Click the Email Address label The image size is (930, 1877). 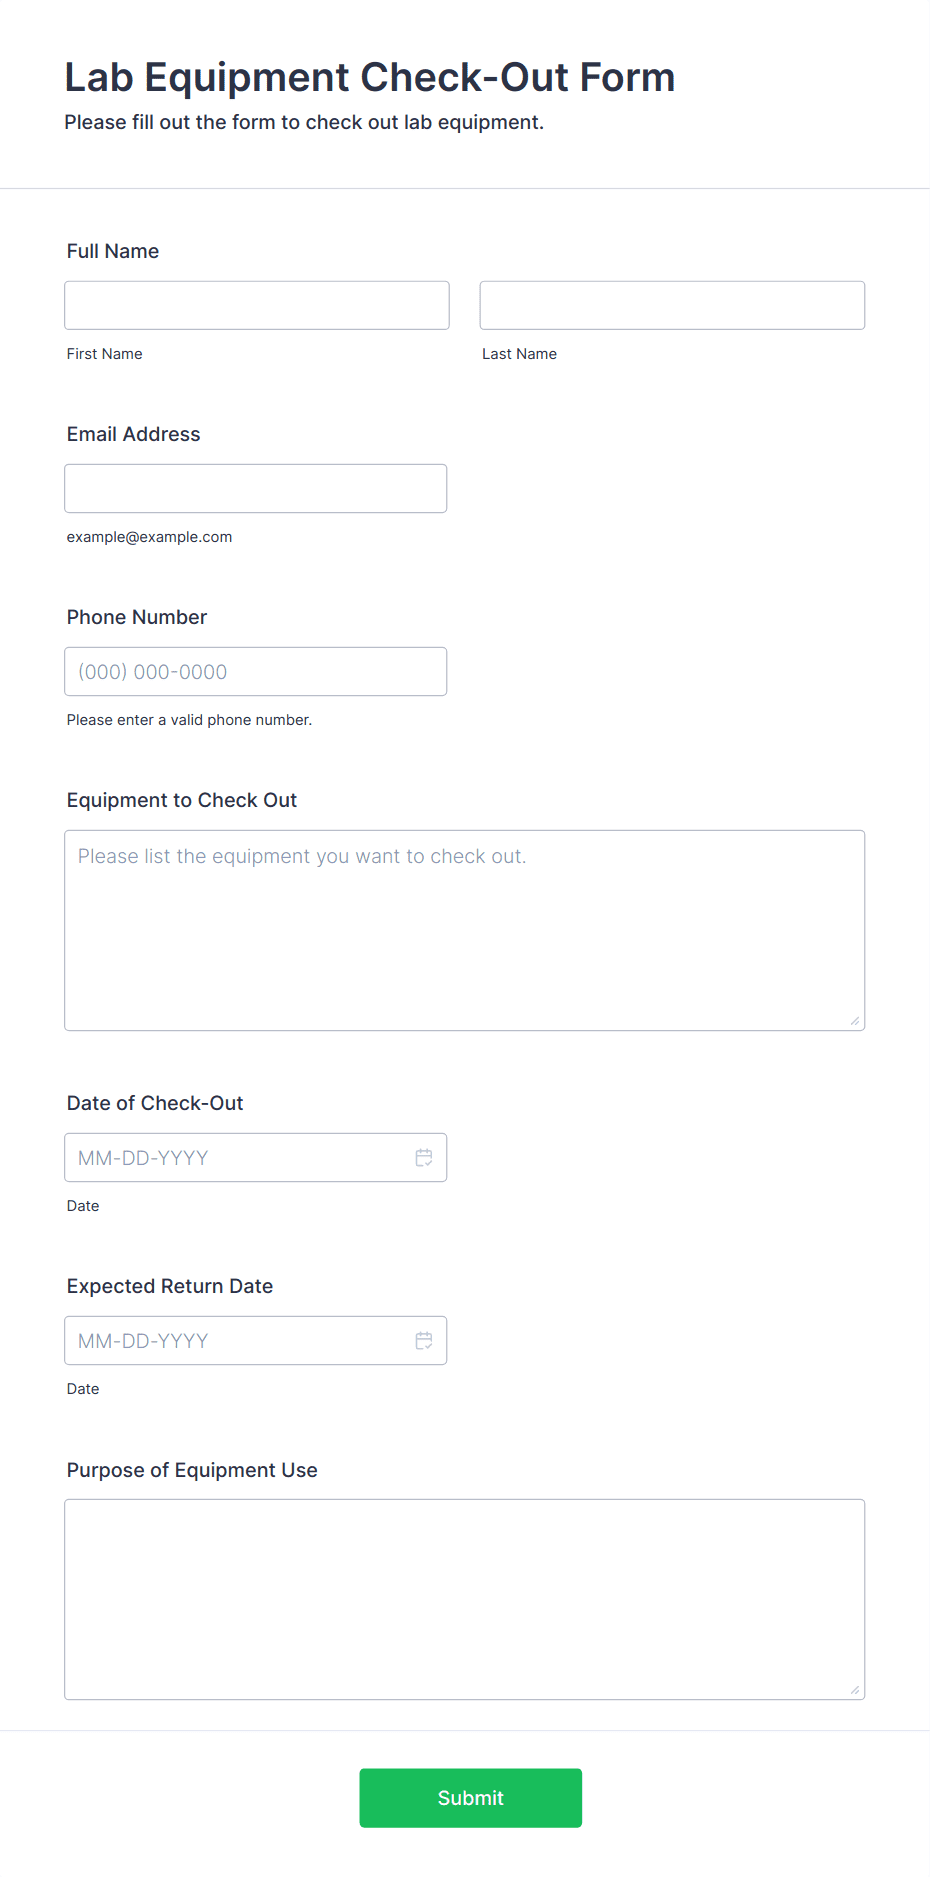click(134, 434)
